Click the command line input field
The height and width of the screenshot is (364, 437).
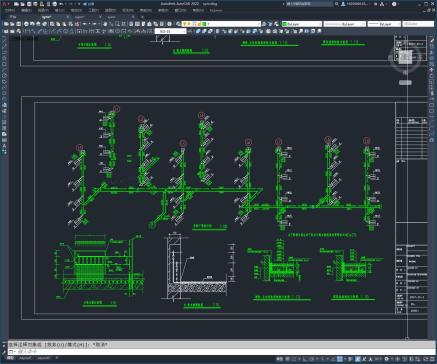[x=222, y=352]
